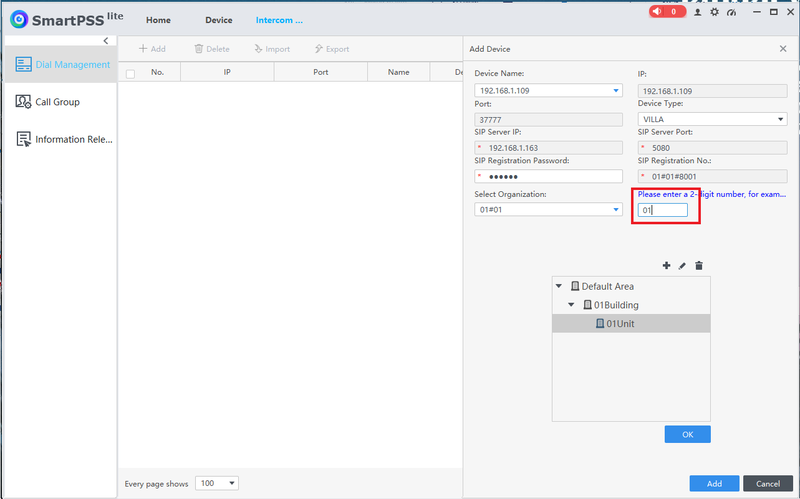
Task: Open Call Group in the sidebar
Action: [x=61, y=102]
